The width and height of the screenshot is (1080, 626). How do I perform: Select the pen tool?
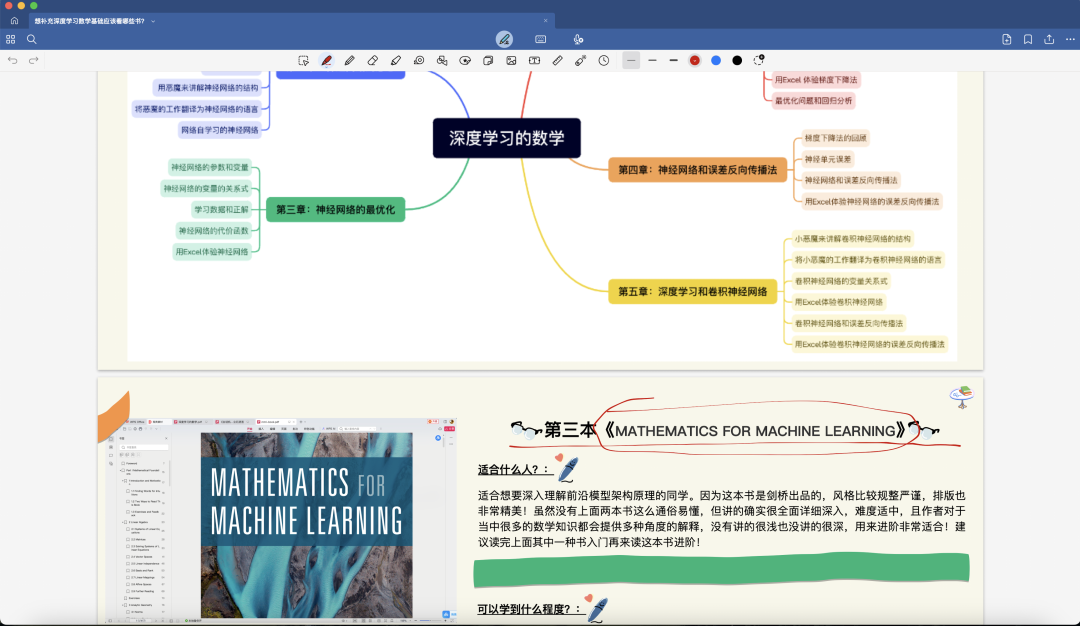pos(326,61)
